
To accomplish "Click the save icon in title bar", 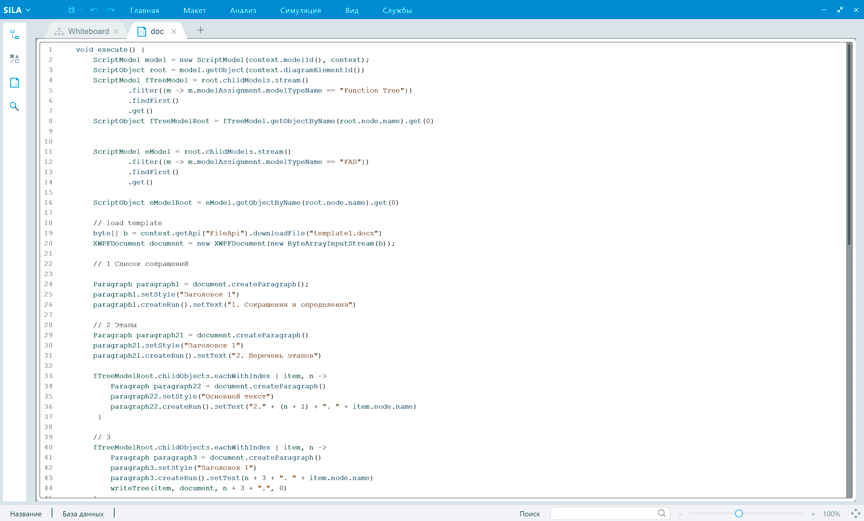I will click(x=71, y=10).
